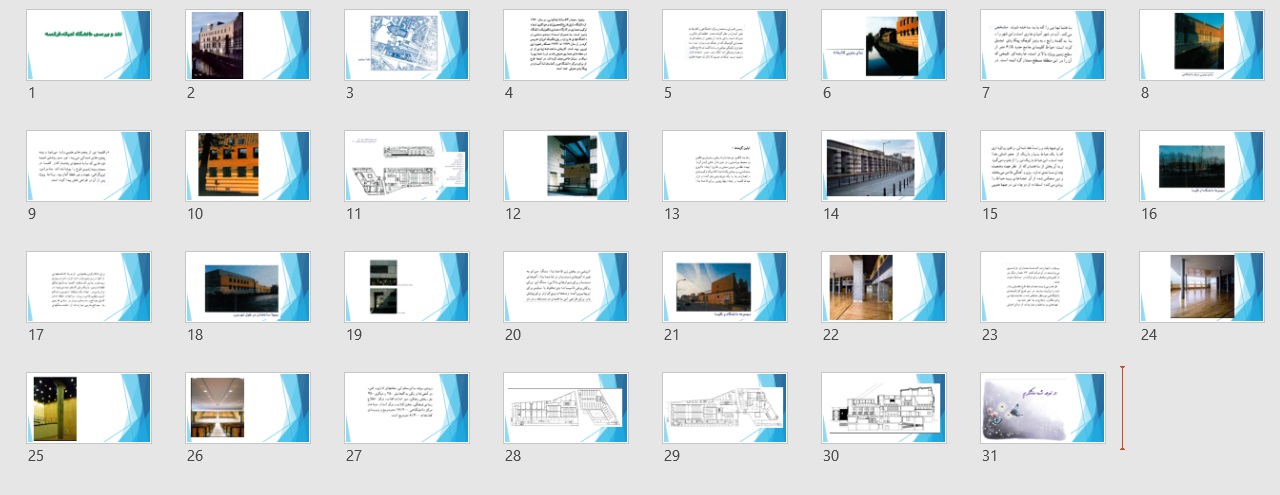Open slide 3 with the blue site map
The width and height of the screenshot is (1280, 495).
(407, 45)
